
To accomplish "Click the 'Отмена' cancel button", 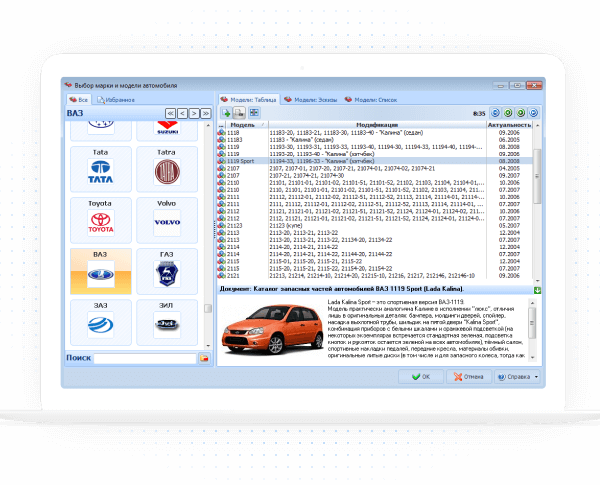I will pos(469,377).
